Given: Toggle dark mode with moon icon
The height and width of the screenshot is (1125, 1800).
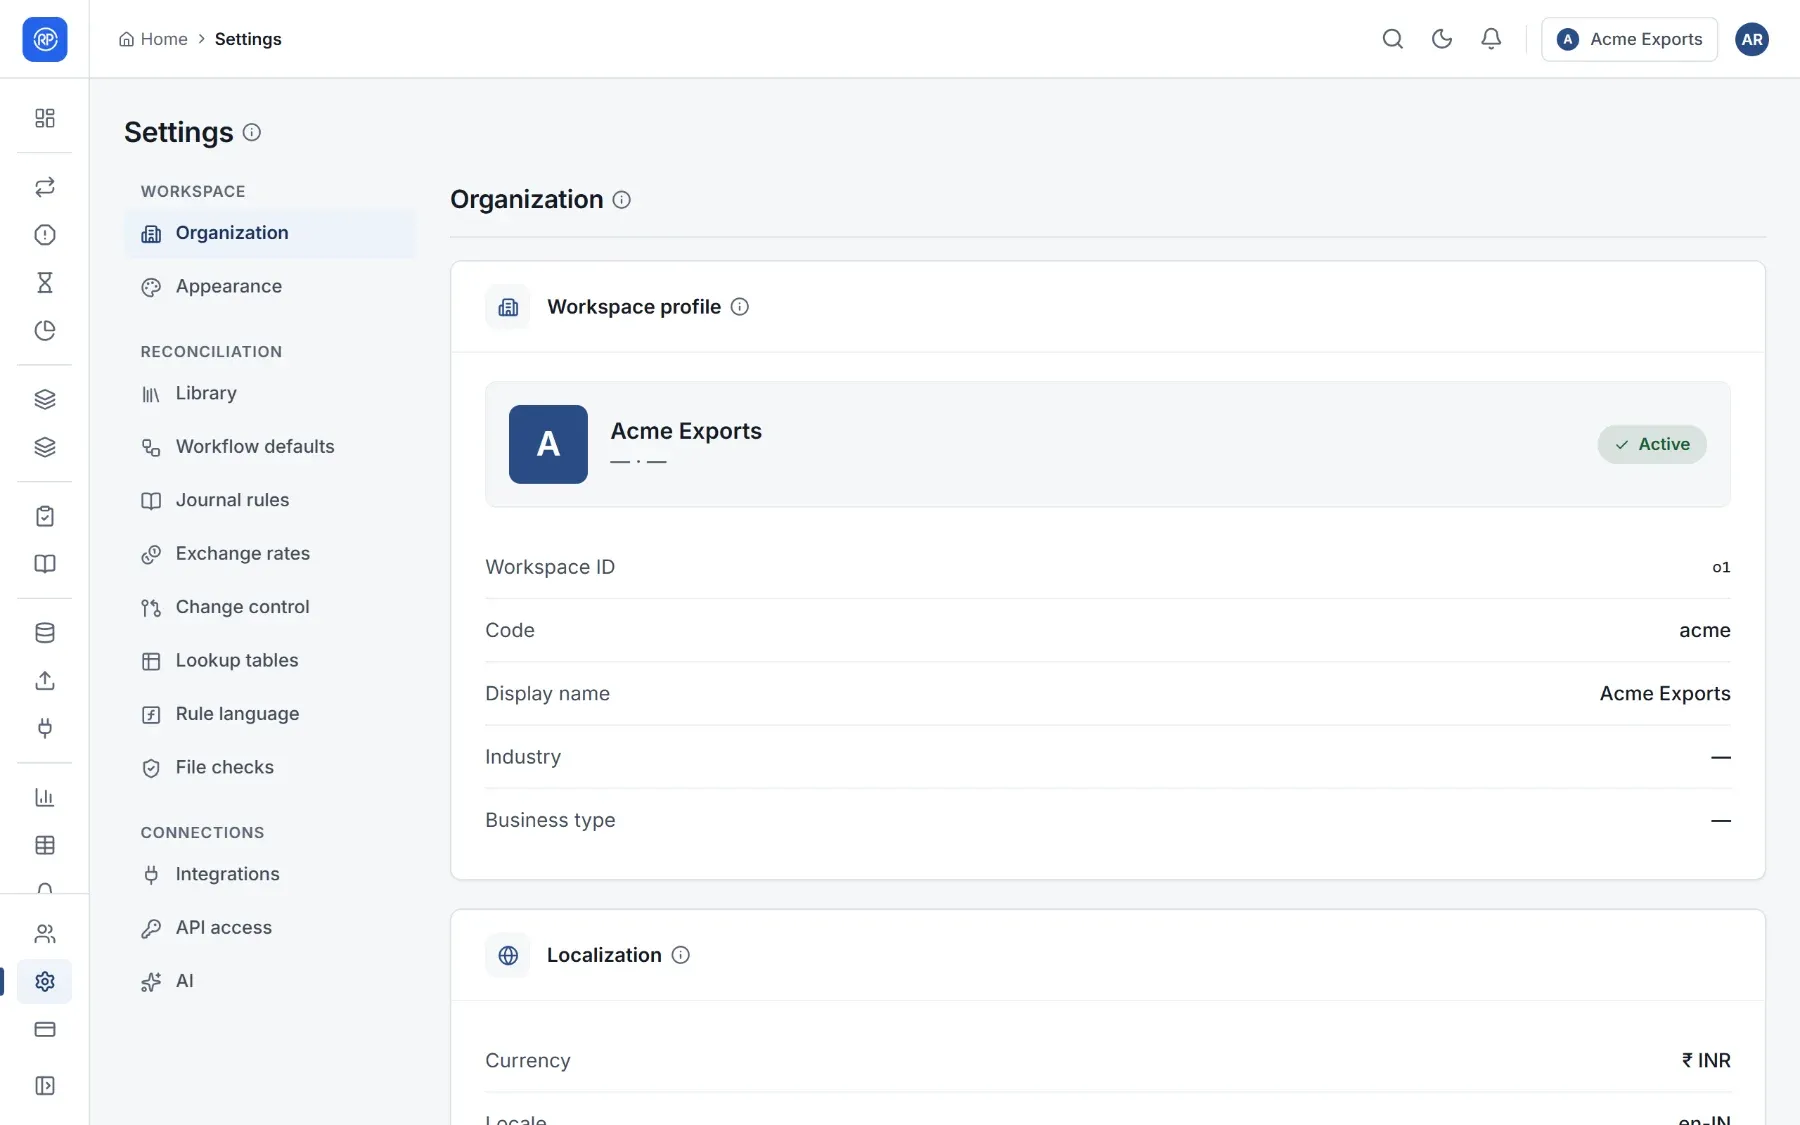Looking at the screenshot, I should [1442, 39].
